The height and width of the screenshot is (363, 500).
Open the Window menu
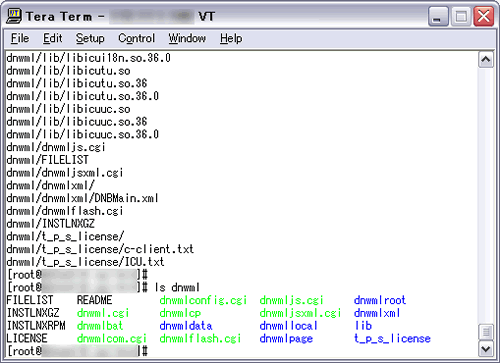click(187, 38)
